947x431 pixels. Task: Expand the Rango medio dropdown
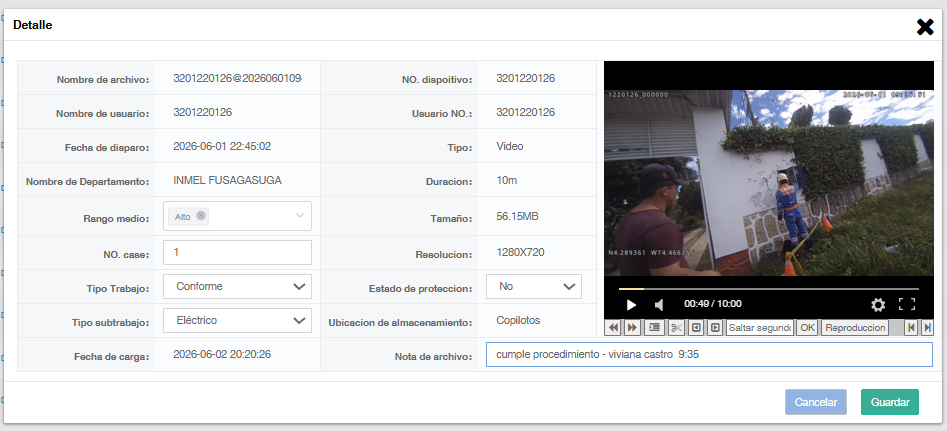[300, 216]
